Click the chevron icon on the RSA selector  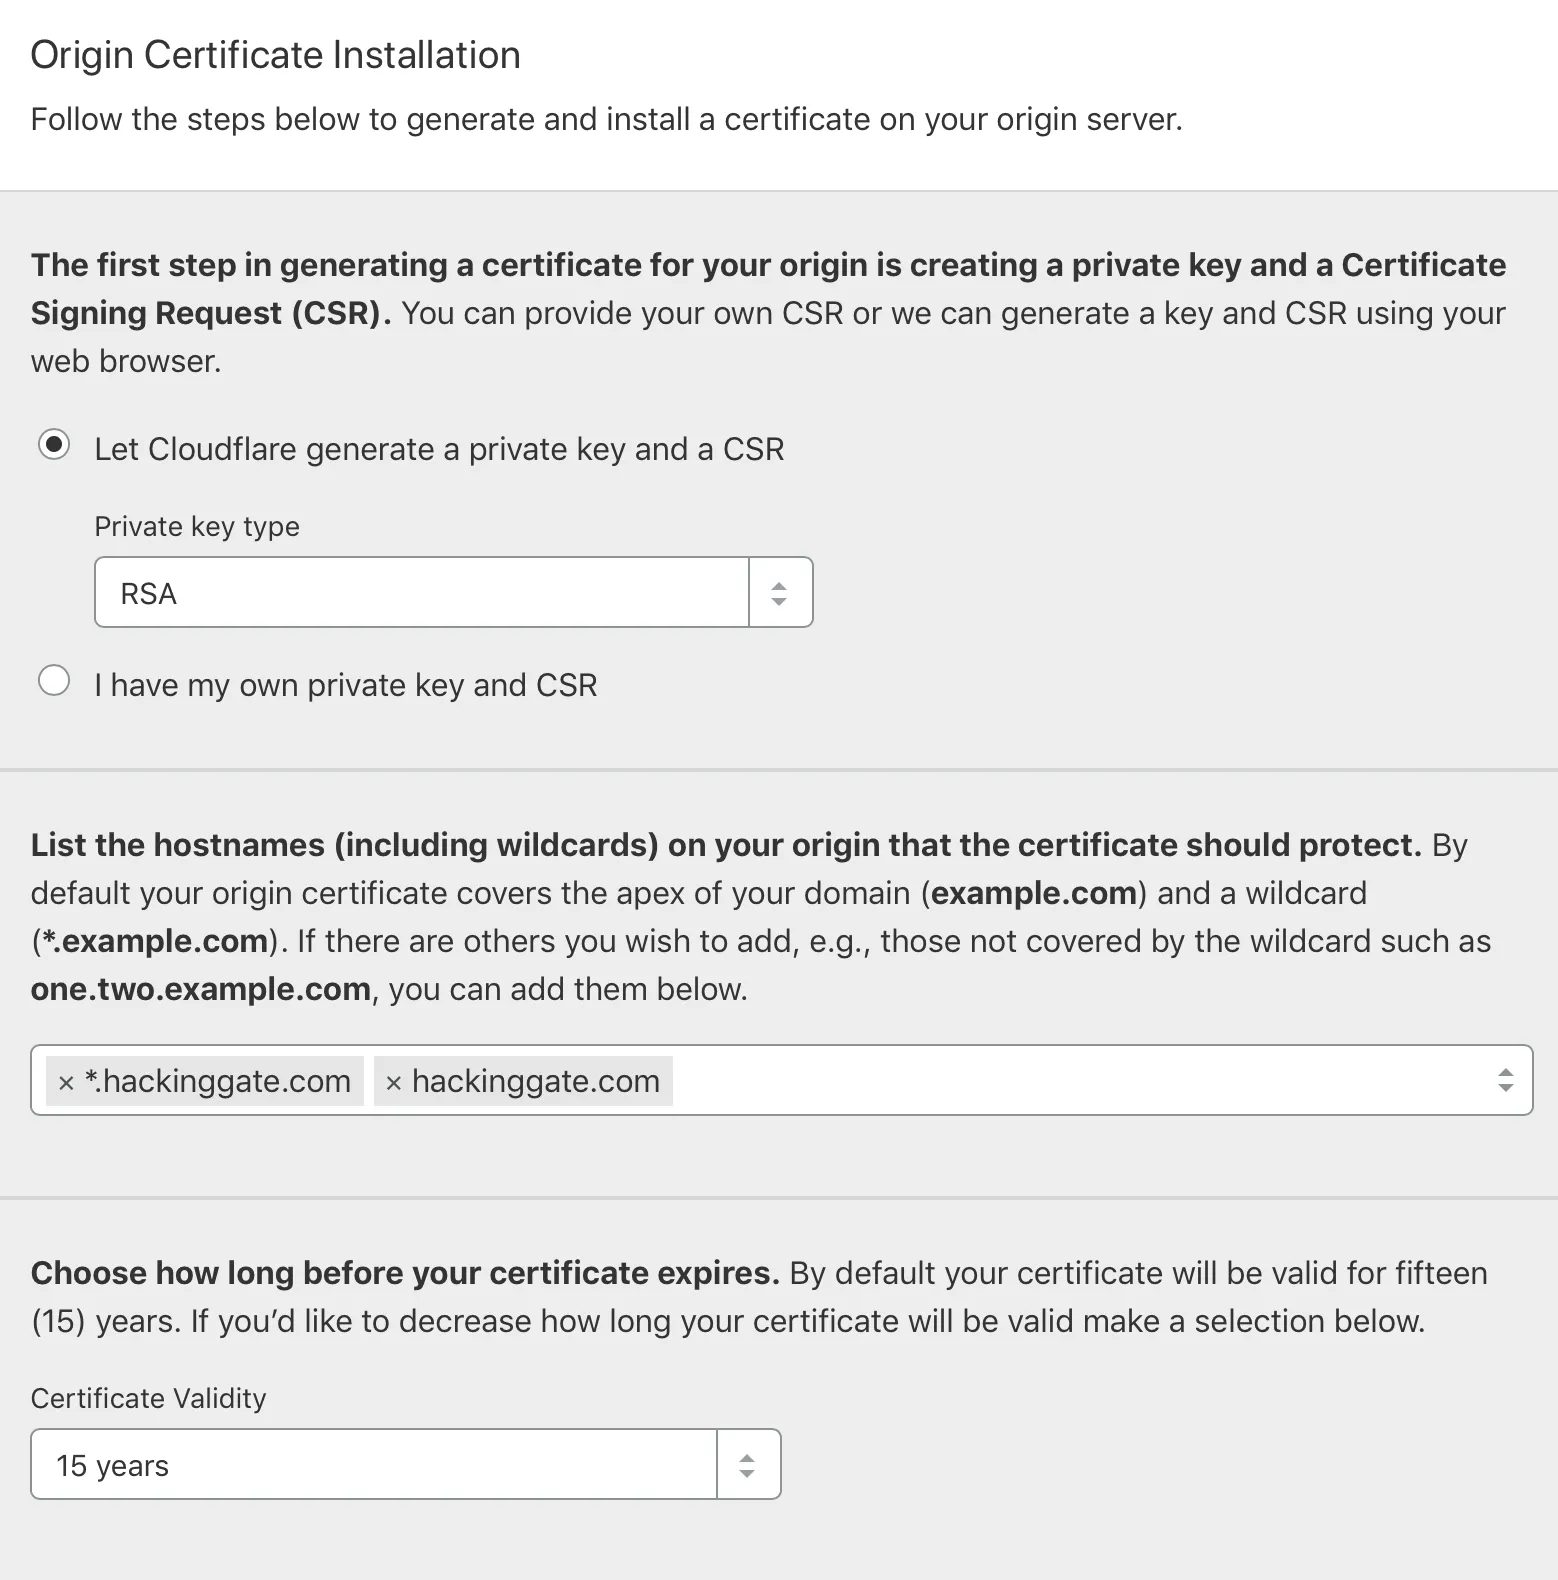pyautogui.click(x=781, y=592)
